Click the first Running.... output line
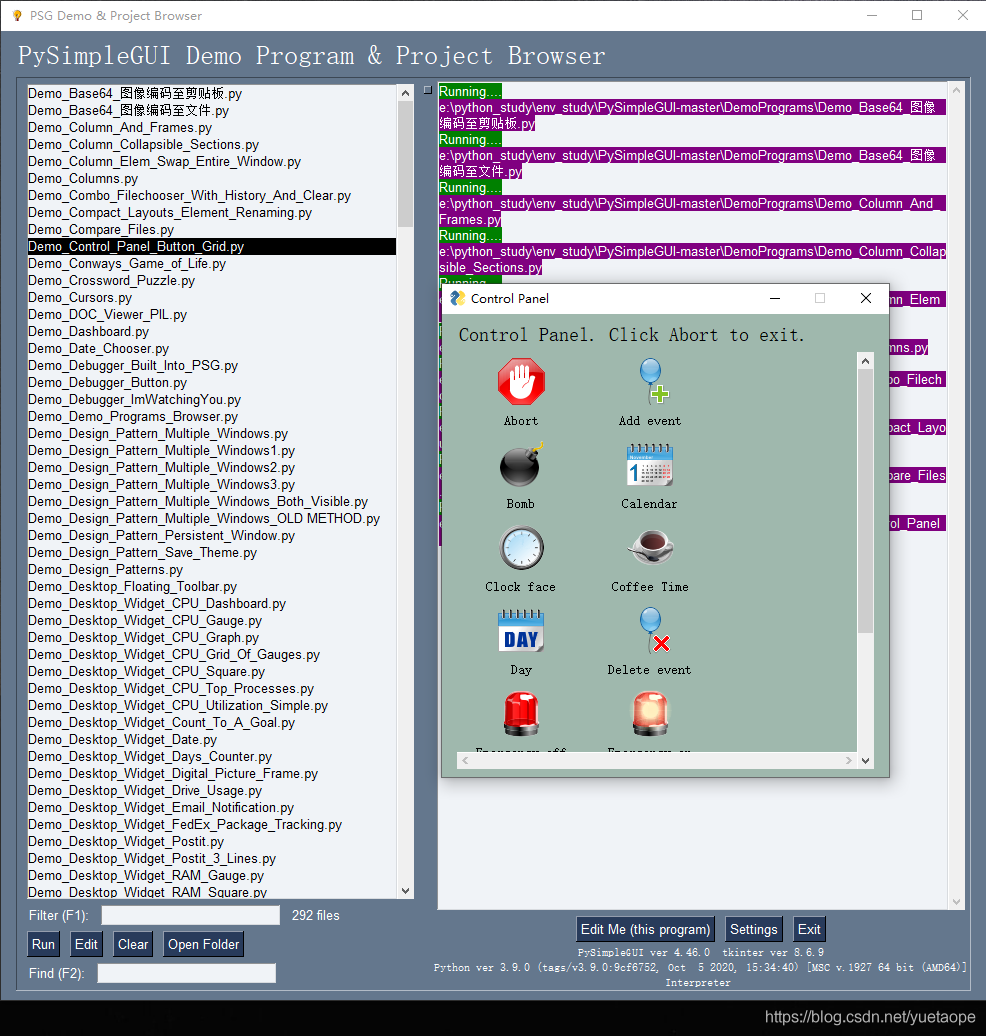Image resolution: width=986 pixels, height=1036 pixels. tap(471, 91)
